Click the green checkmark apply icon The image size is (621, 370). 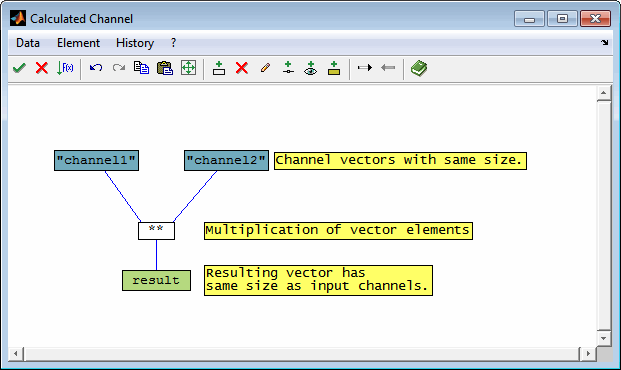pyautogui.click(x=19, y=68)
